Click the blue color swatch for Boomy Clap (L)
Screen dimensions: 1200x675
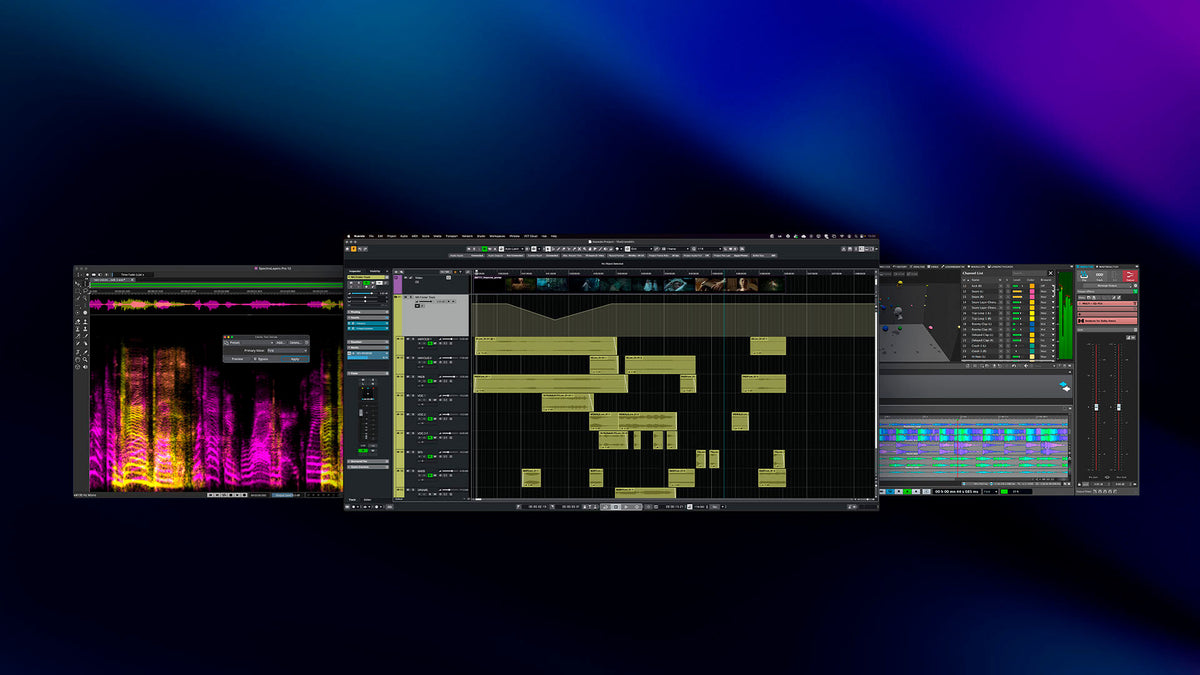point(1032,324)
